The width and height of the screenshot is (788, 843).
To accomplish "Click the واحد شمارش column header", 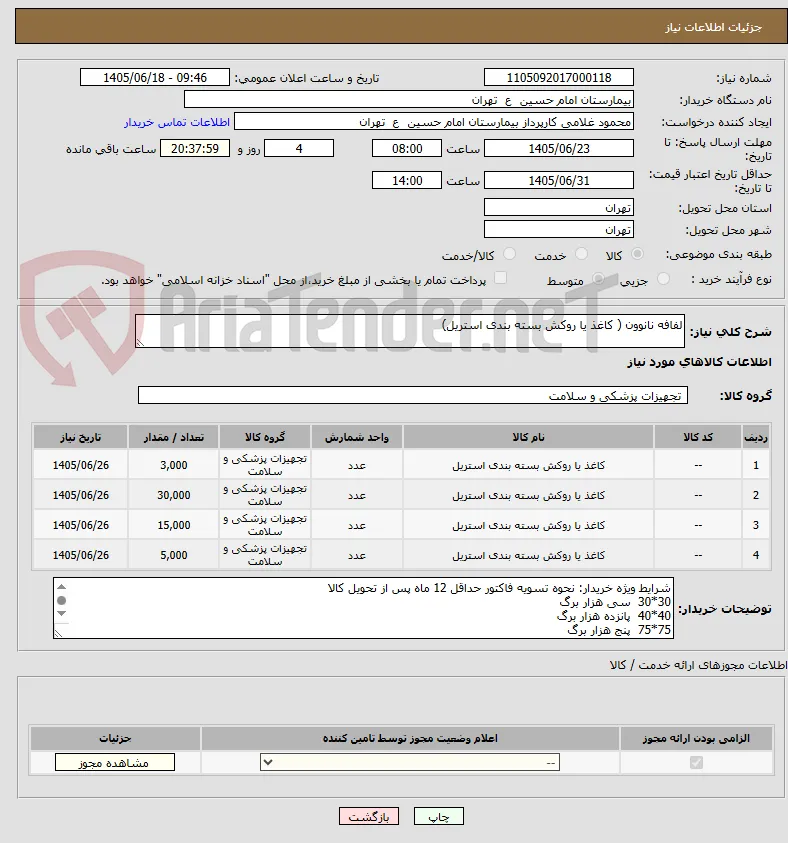I will click(356, 437).
